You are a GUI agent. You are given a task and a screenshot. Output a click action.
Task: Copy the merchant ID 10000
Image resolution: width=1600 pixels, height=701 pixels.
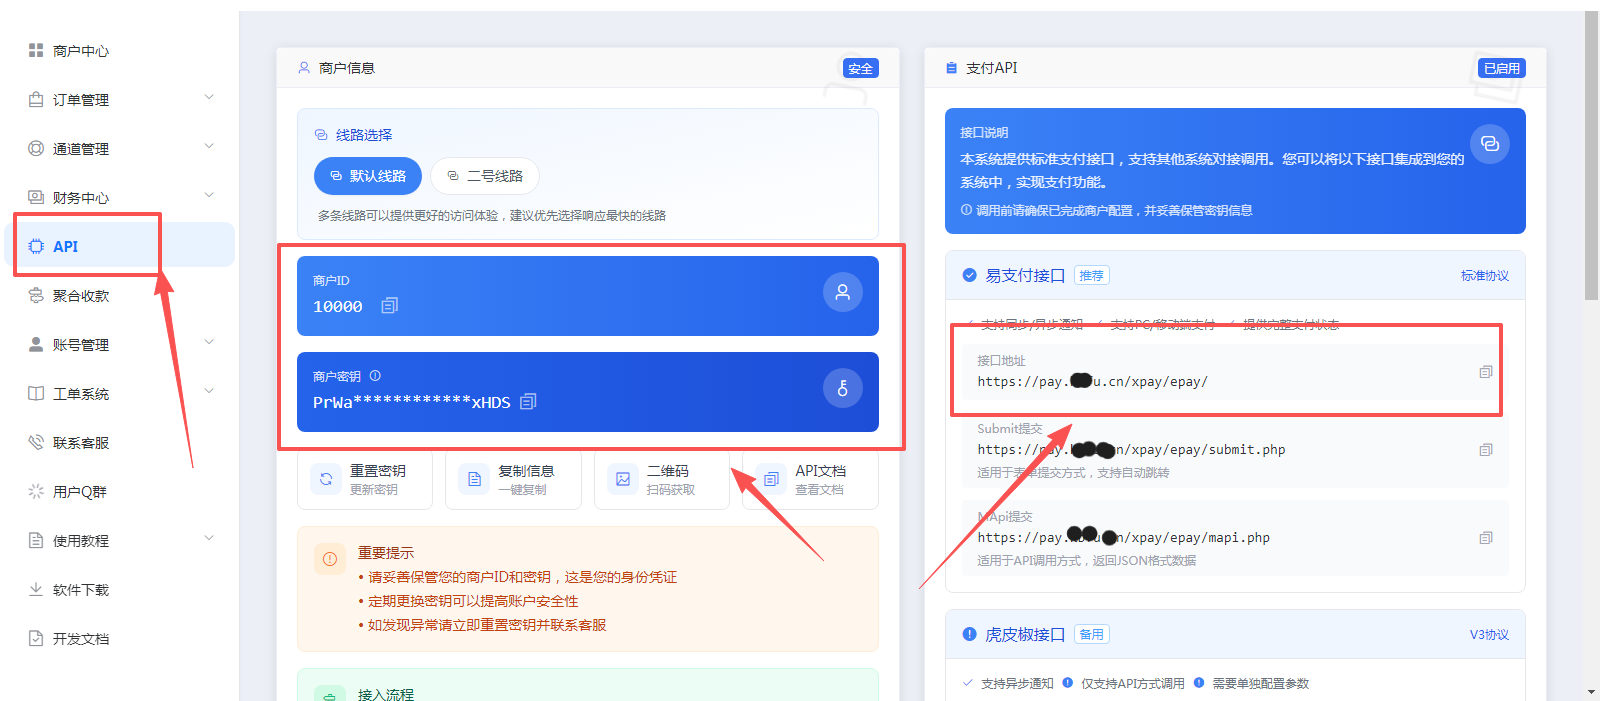pyautogui.click(x=390, y=305)
